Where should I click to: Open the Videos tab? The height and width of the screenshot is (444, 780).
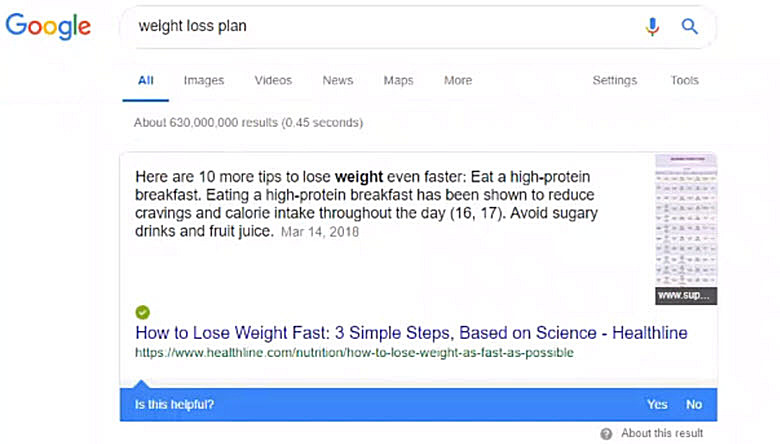pos(273,81)
